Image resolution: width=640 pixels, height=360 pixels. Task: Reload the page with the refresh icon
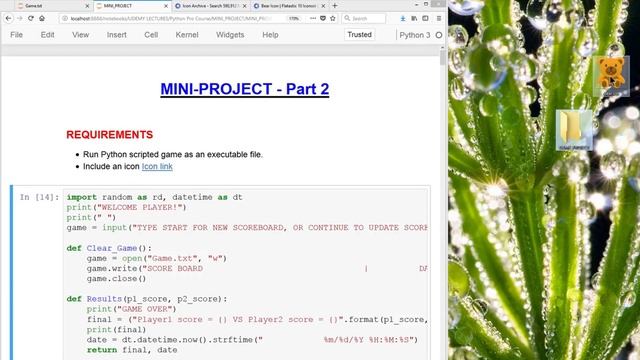[31, 18]
